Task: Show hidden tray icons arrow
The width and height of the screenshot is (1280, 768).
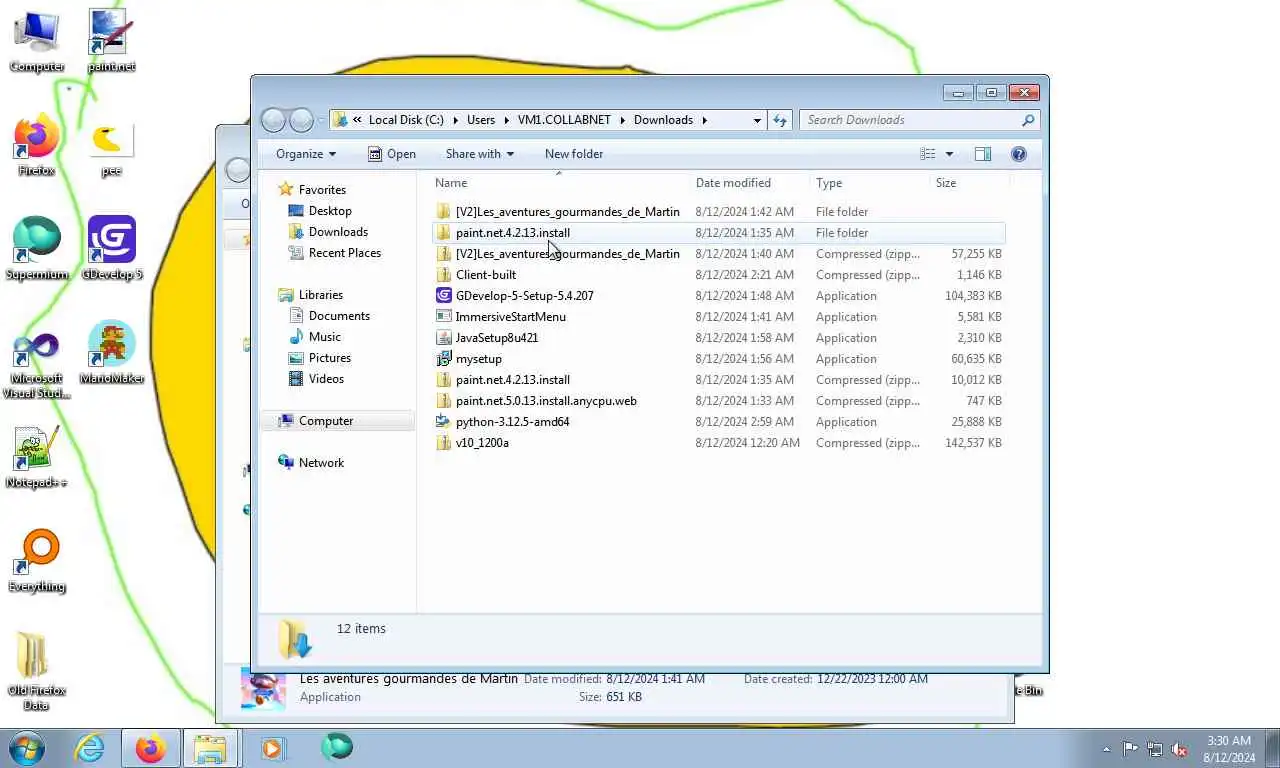Action: pyautogui.click(x=1106, y=749)
